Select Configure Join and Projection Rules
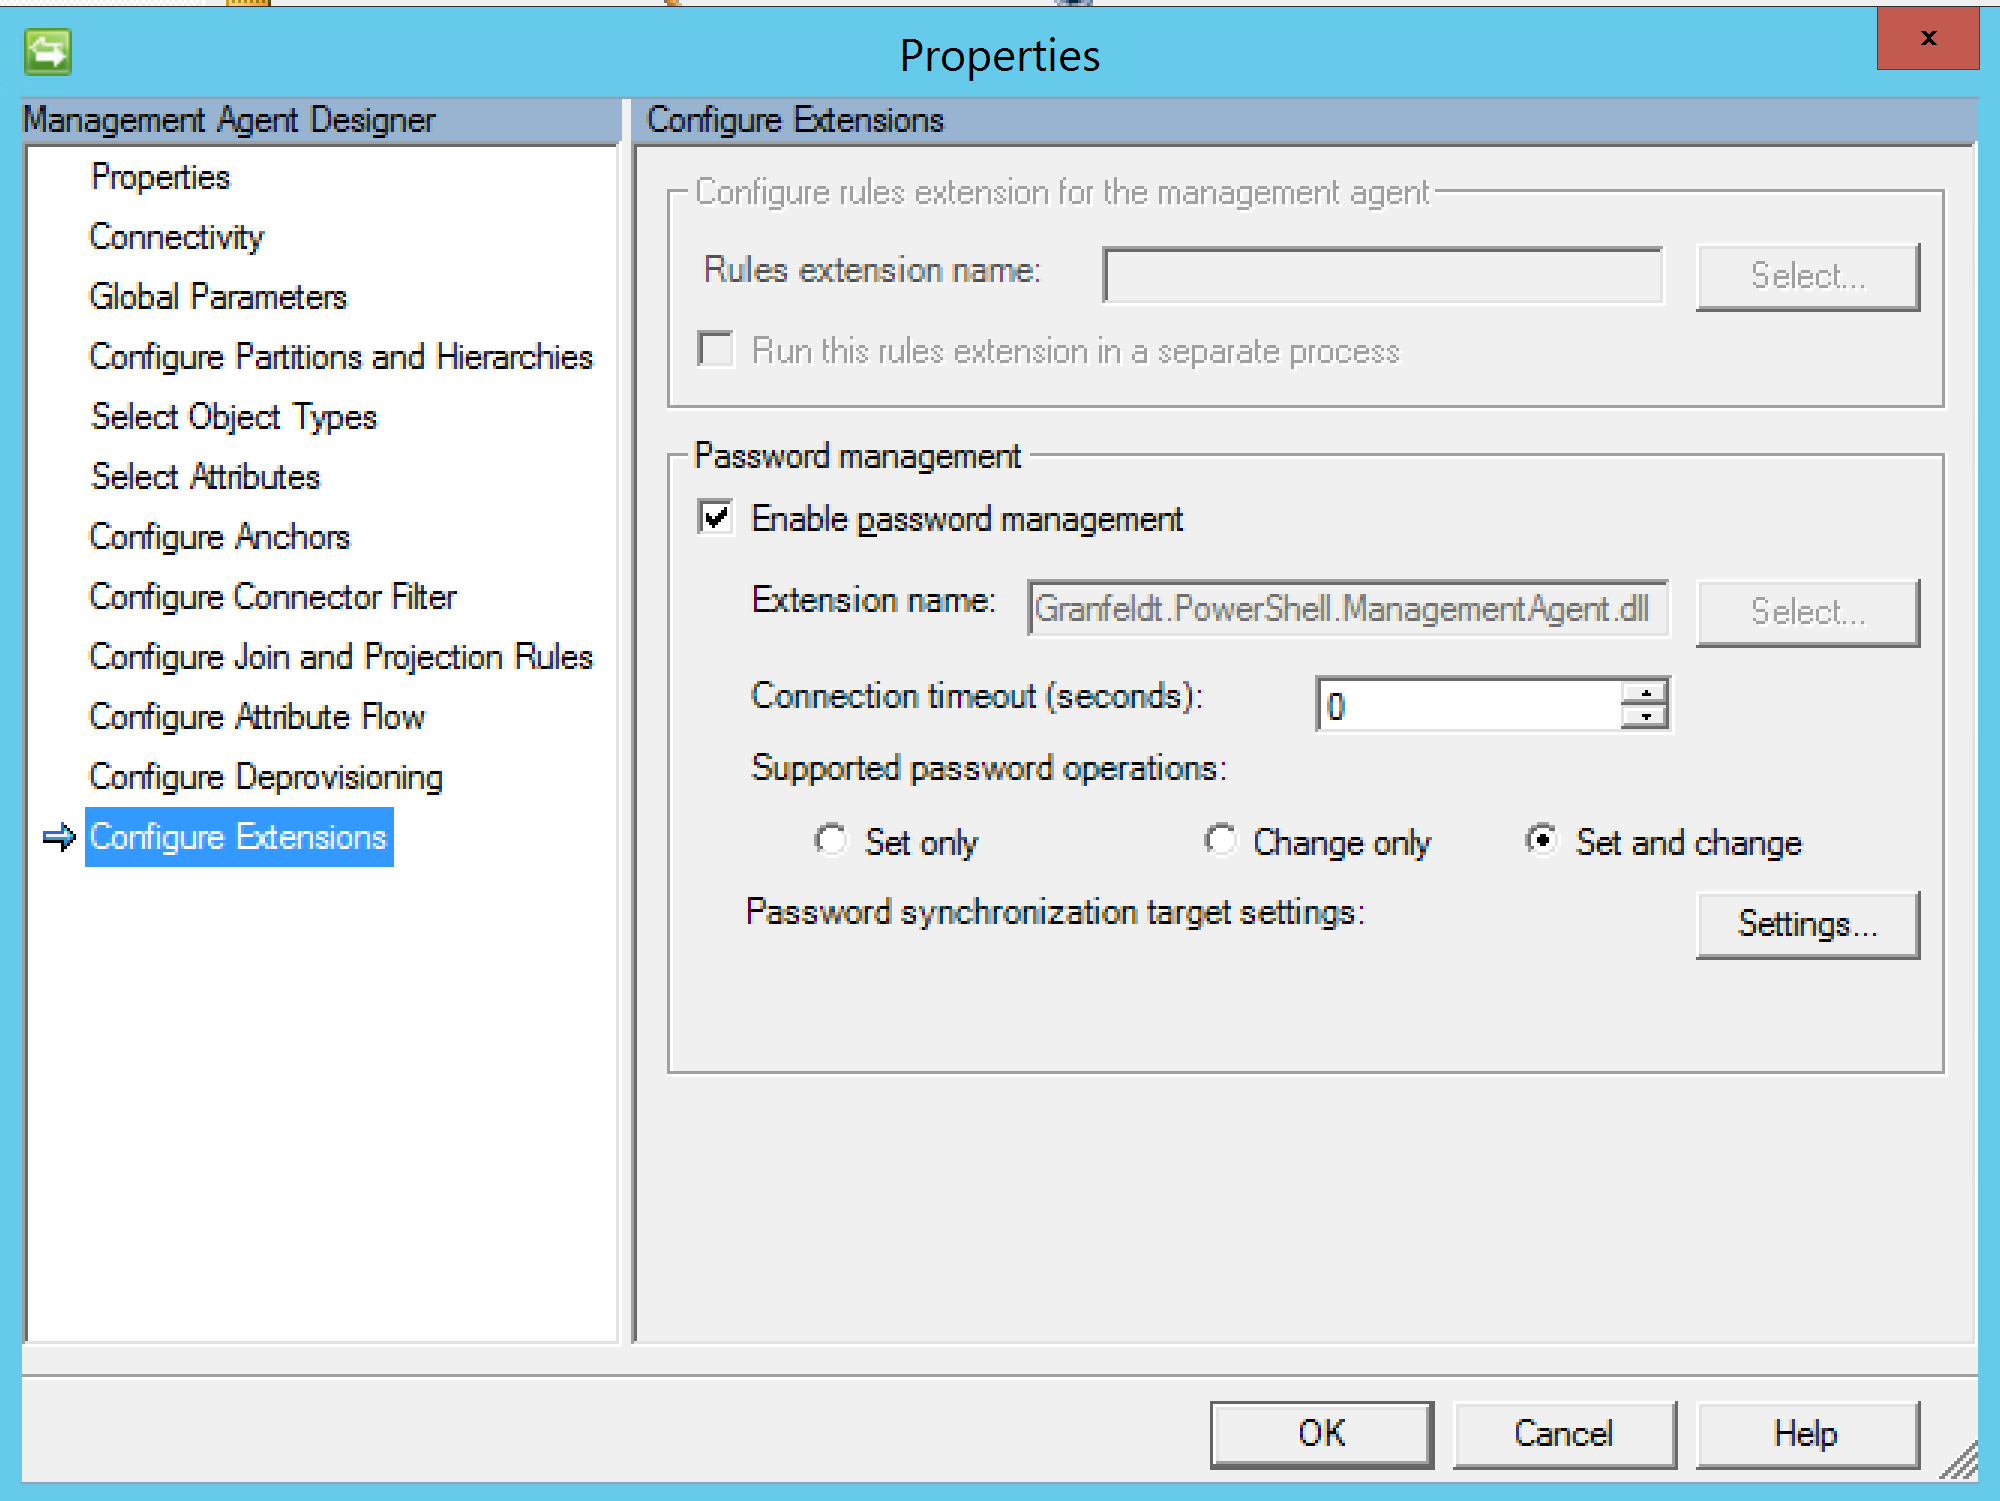Screen dimensions: 2000x1501 tap(340, 657)
